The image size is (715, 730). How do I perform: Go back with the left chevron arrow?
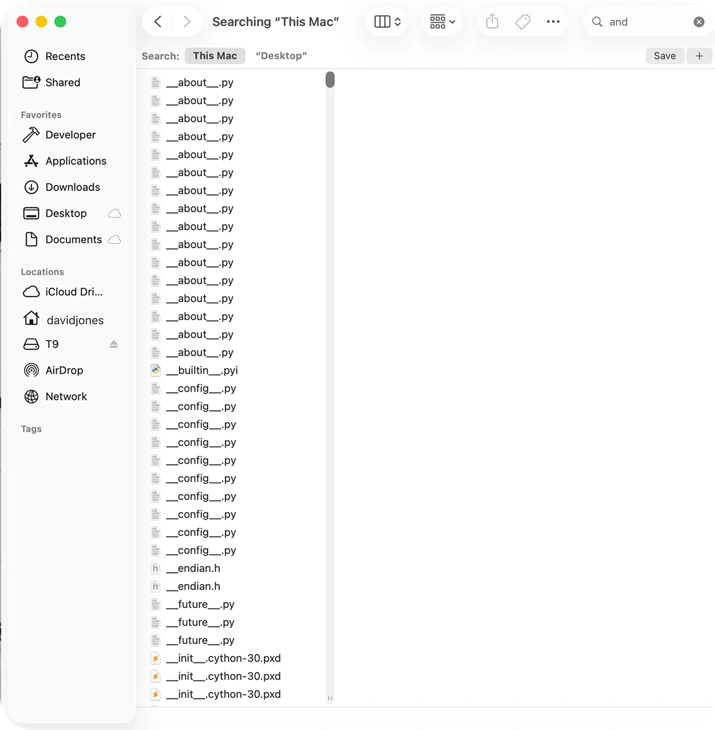[x=158, y=21]
